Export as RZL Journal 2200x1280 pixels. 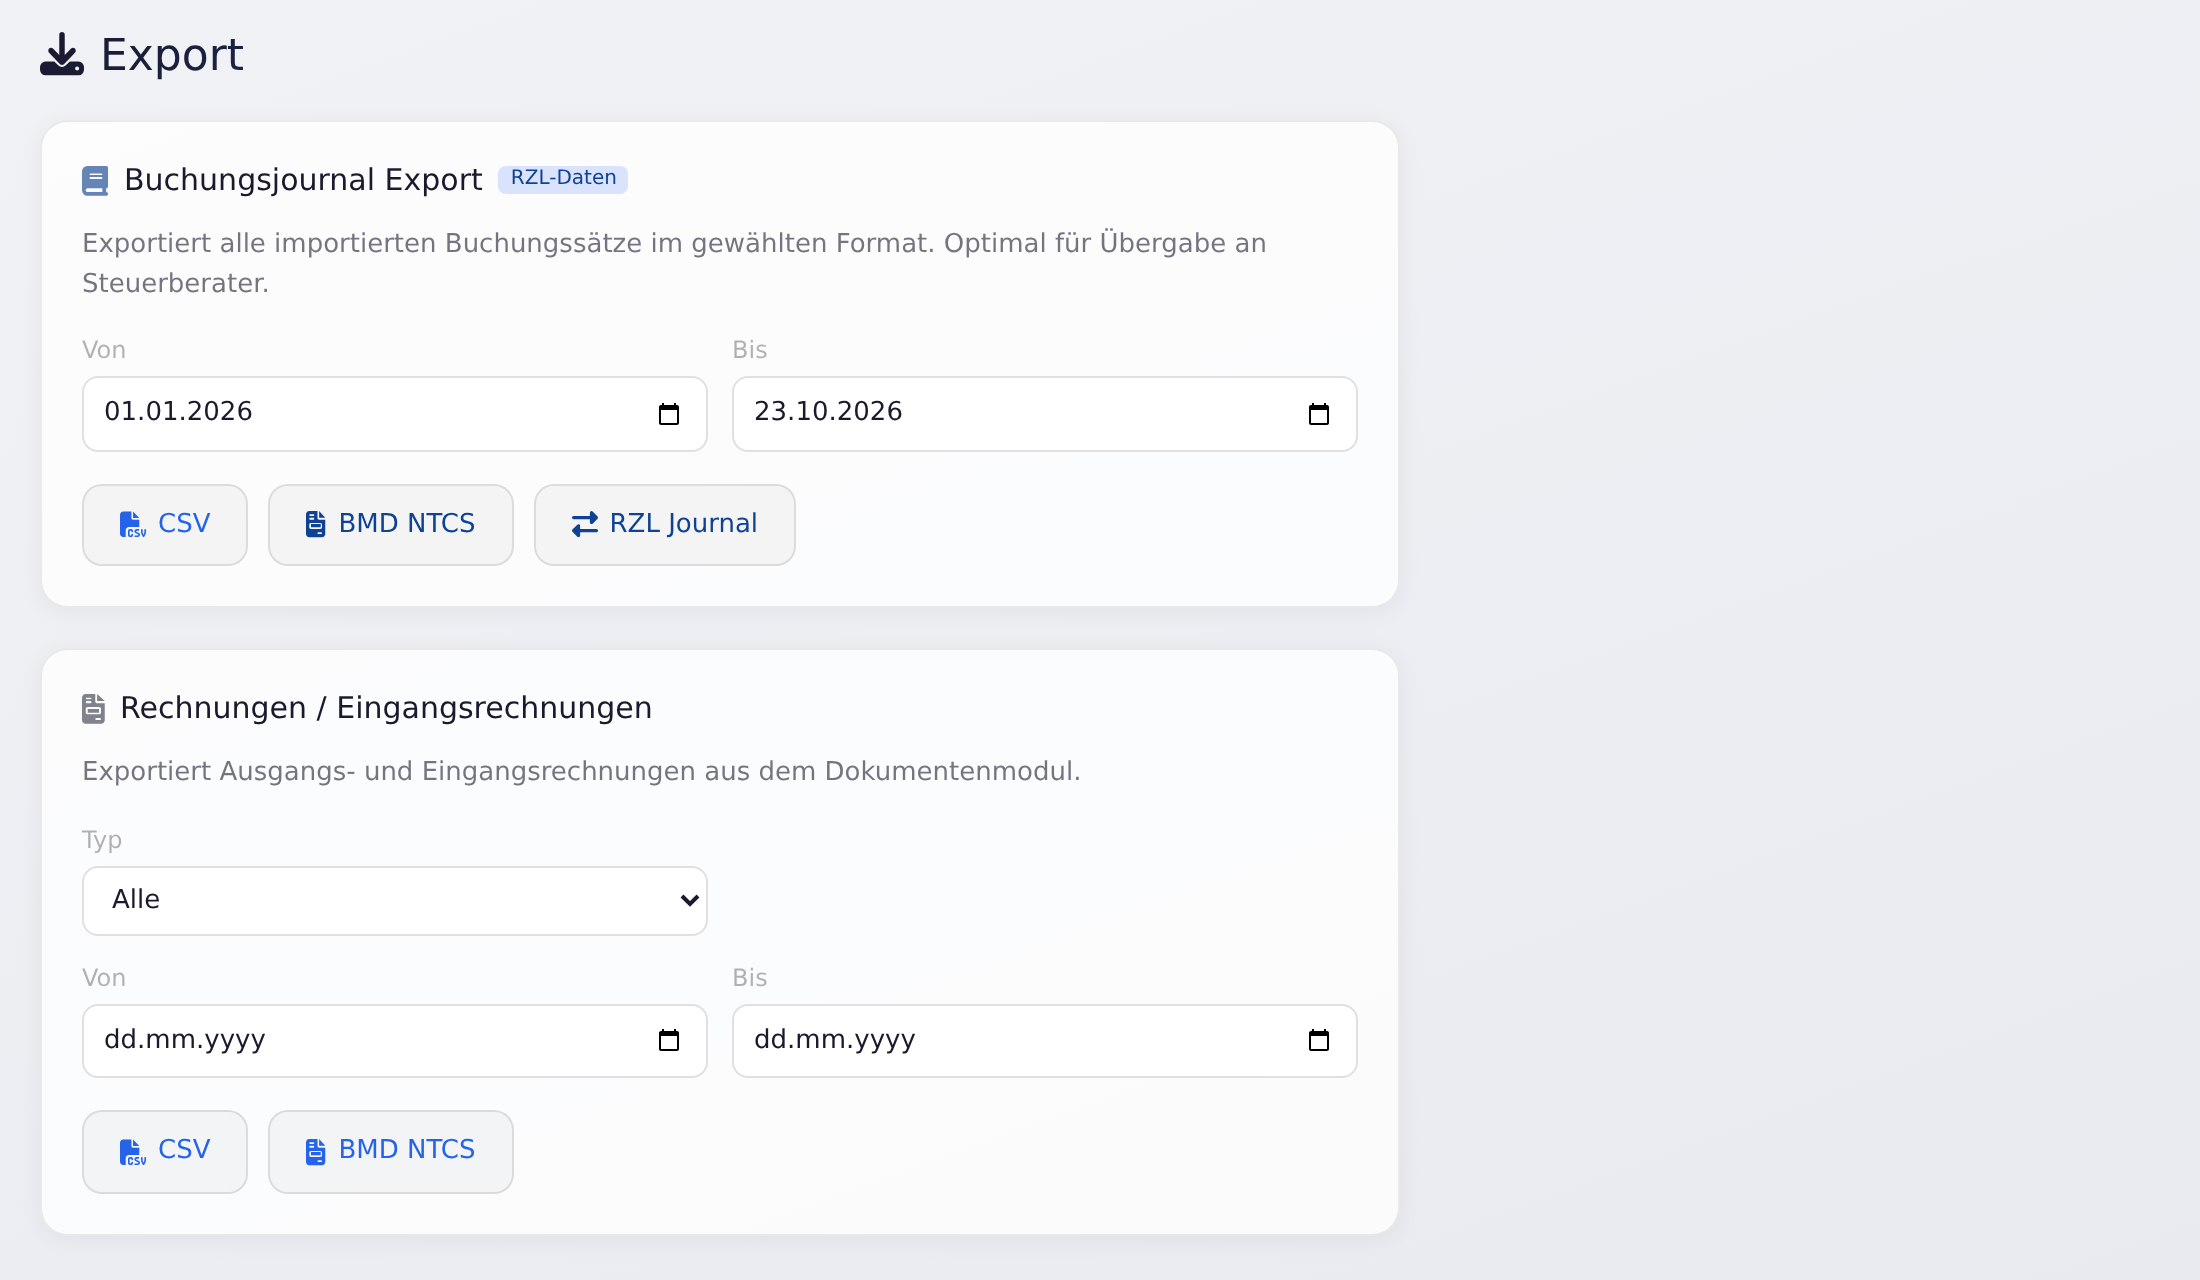[x=665, y=525]
